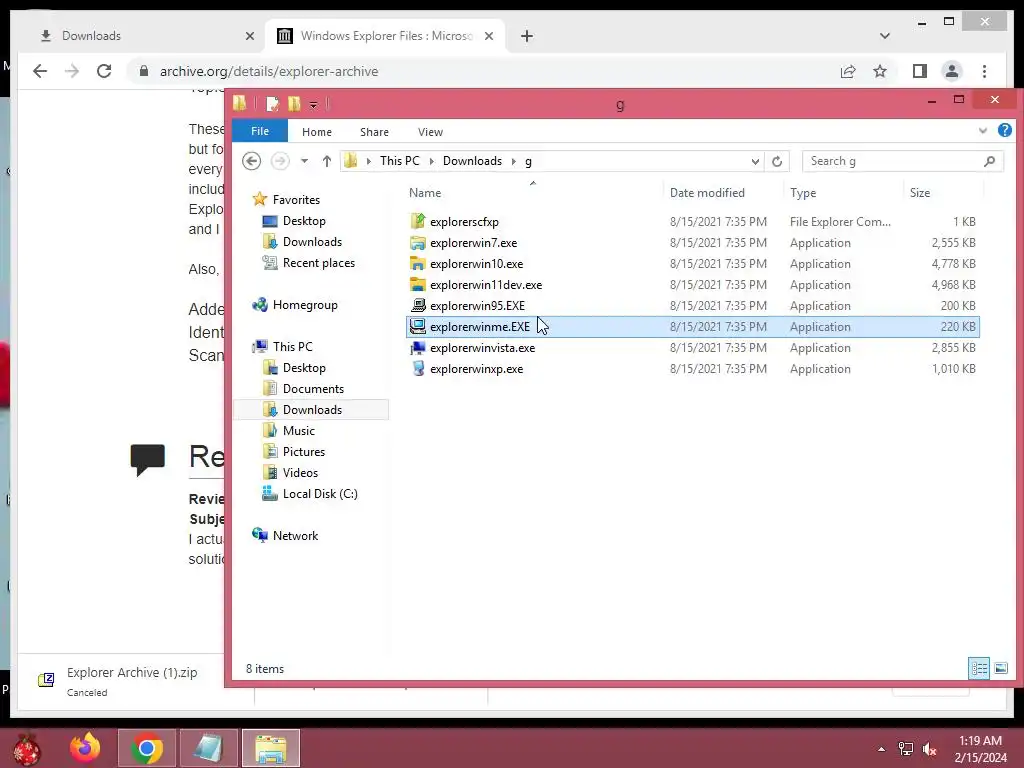The image size is (1024, 768).
Task: Open the File menu
Action: [260, 131]
